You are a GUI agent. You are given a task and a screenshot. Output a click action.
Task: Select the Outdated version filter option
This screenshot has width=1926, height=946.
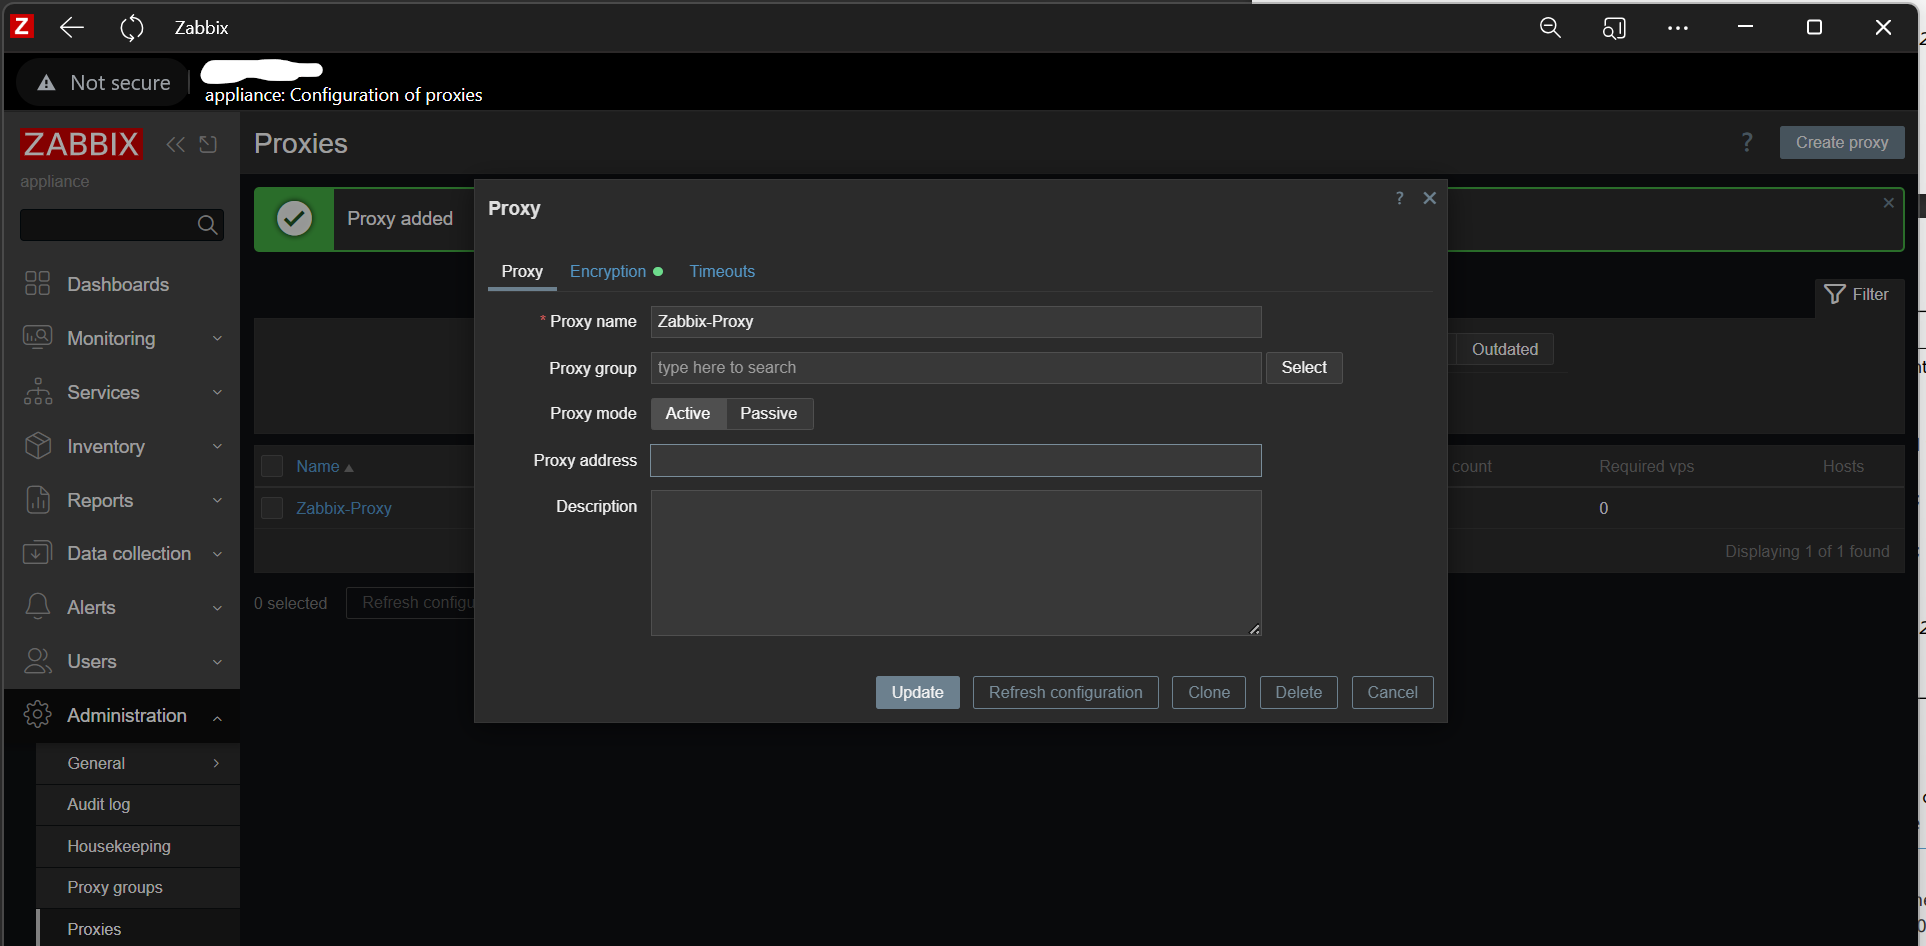pos(1504,349)
